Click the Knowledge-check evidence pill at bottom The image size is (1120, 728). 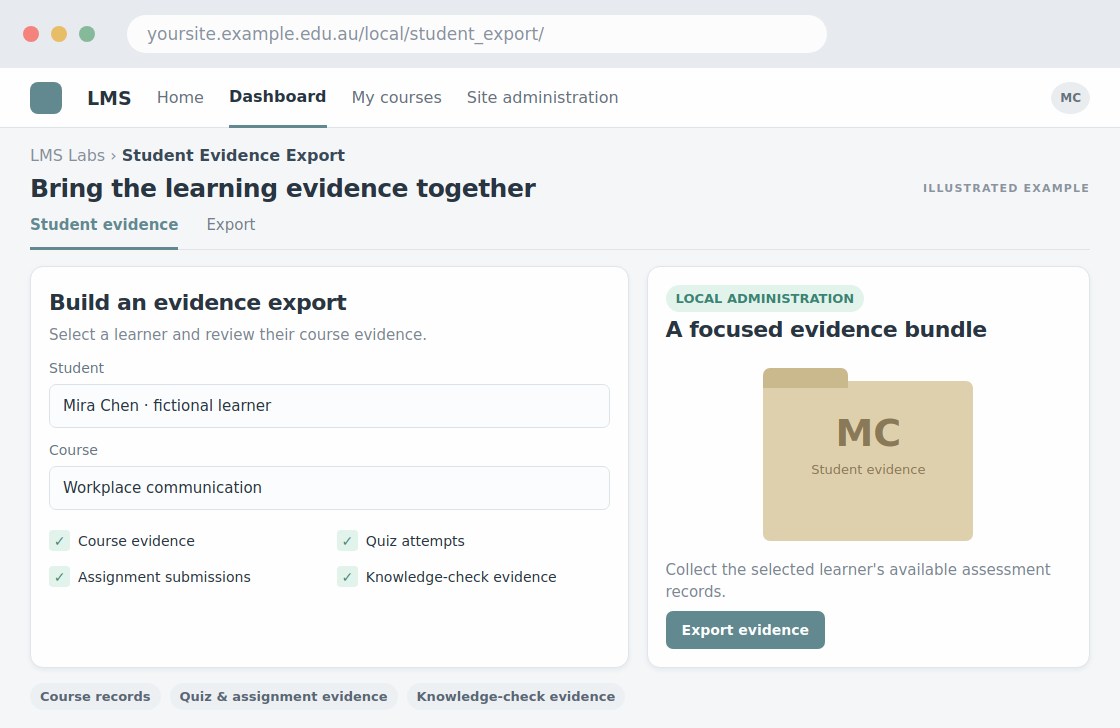(516, 697)
